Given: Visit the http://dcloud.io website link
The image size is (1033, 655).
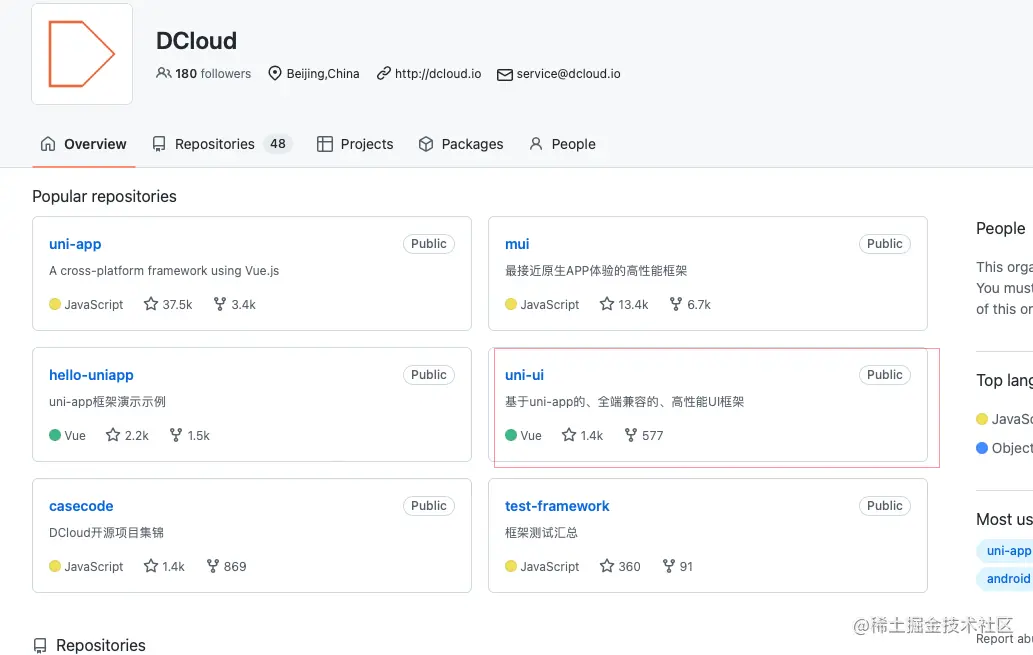Looking at the screenshot, I should click(438, 74).
